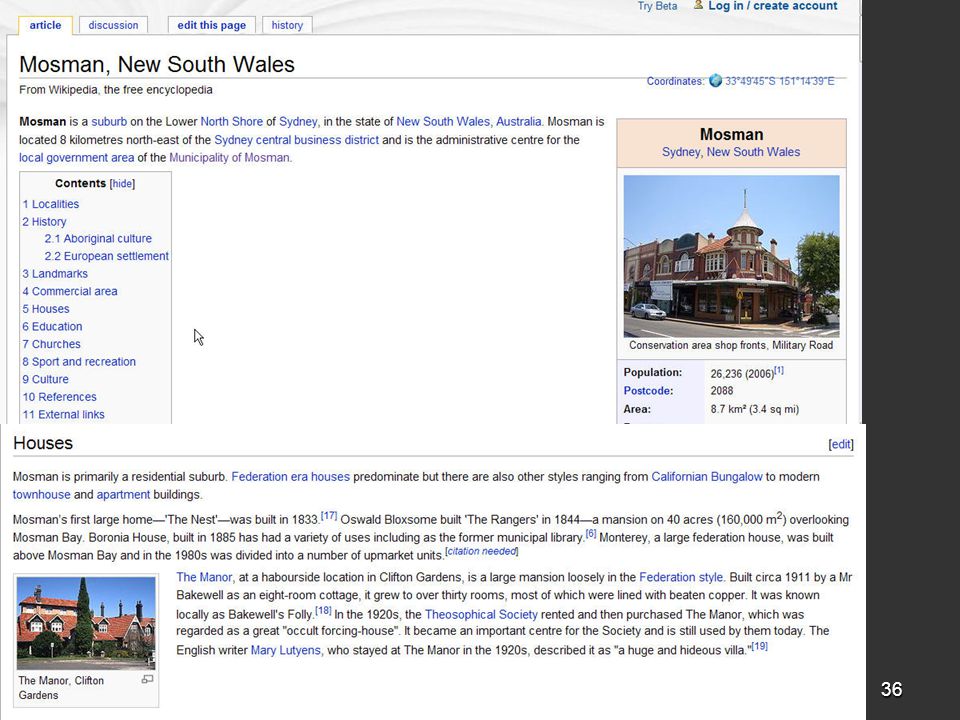Switch to the discussion tab

point(113,25)
